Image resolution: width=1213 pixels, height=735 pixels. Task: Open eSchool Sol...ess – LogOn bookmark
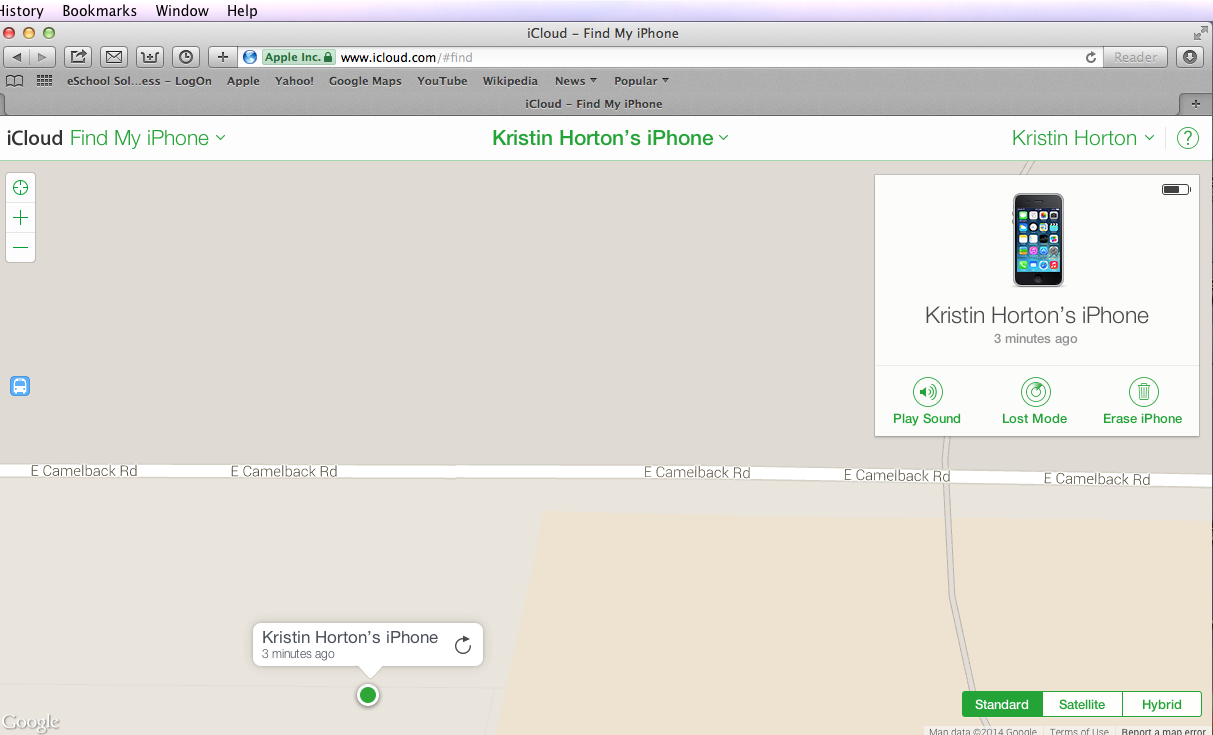139,81
